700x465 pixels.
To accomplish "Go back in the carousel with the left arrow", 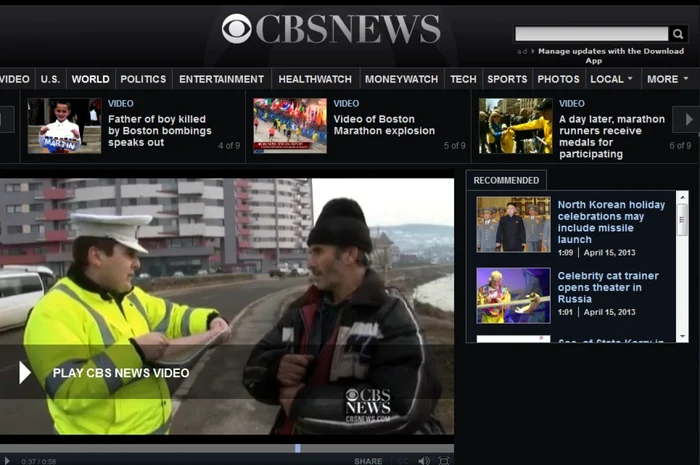I will click(x=6, y=119).
